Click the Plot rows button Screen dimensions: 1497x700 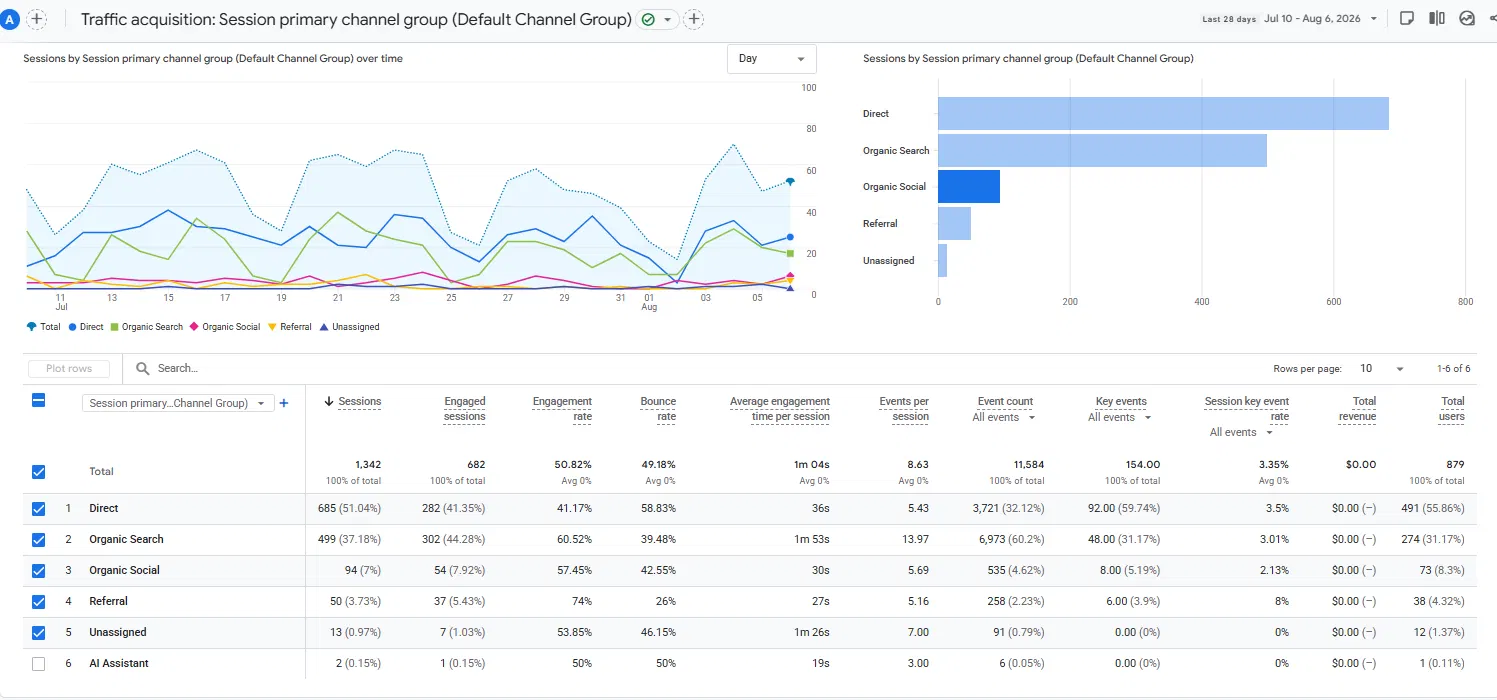pyautogui.click(x=69, y=368)
